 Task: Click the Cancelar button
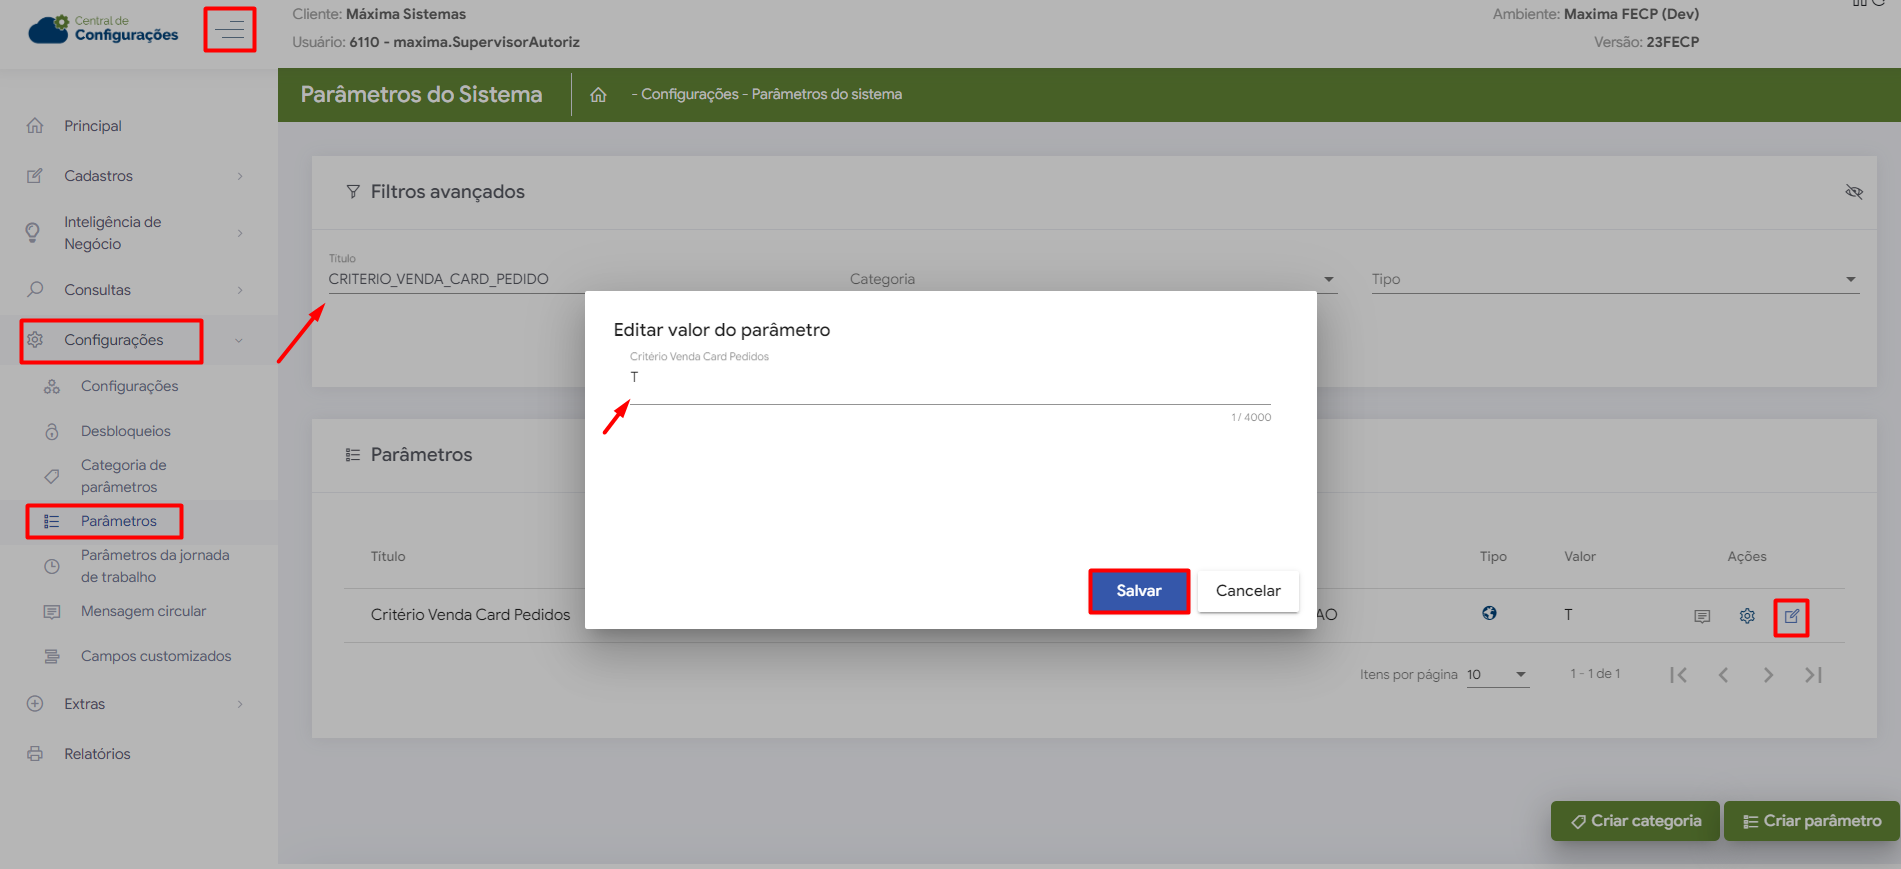coord(1247,591)
